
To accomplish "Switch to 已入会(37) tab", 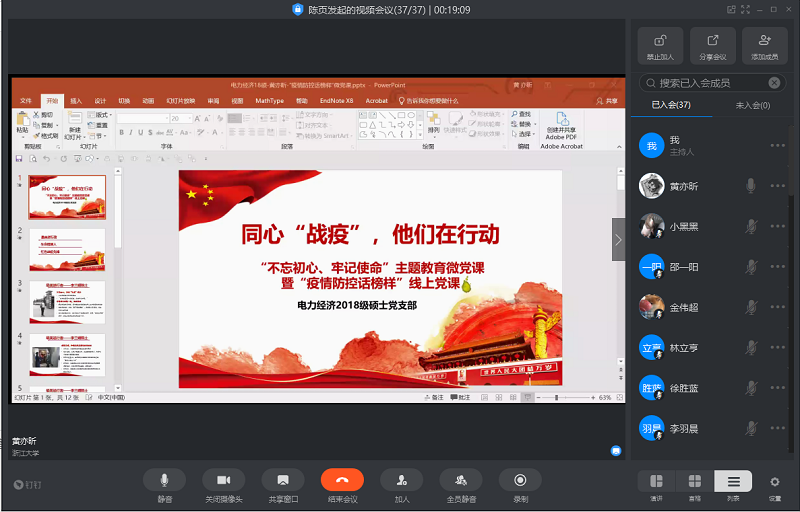I will tap(671, 105).
